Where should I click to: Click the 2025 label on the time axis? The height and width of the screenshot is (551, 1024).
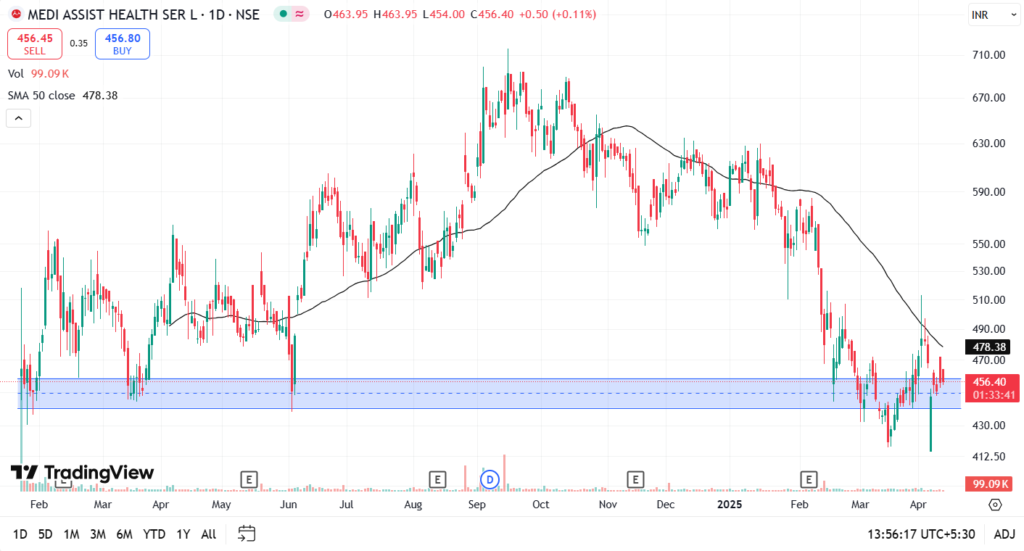(729, 505)
